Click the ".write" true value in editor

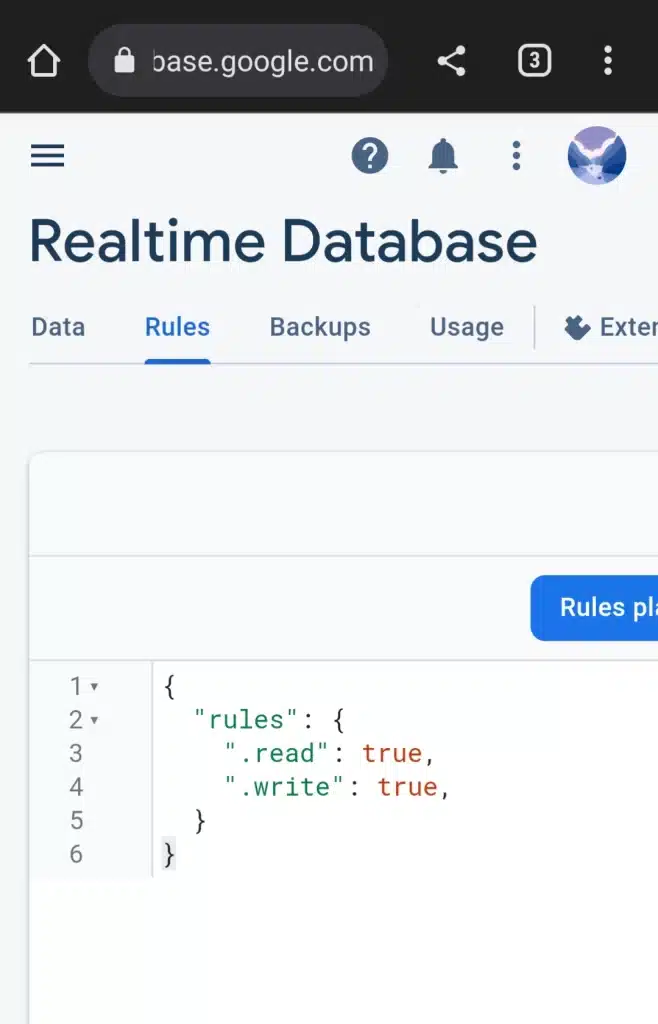tap(407, 787)
